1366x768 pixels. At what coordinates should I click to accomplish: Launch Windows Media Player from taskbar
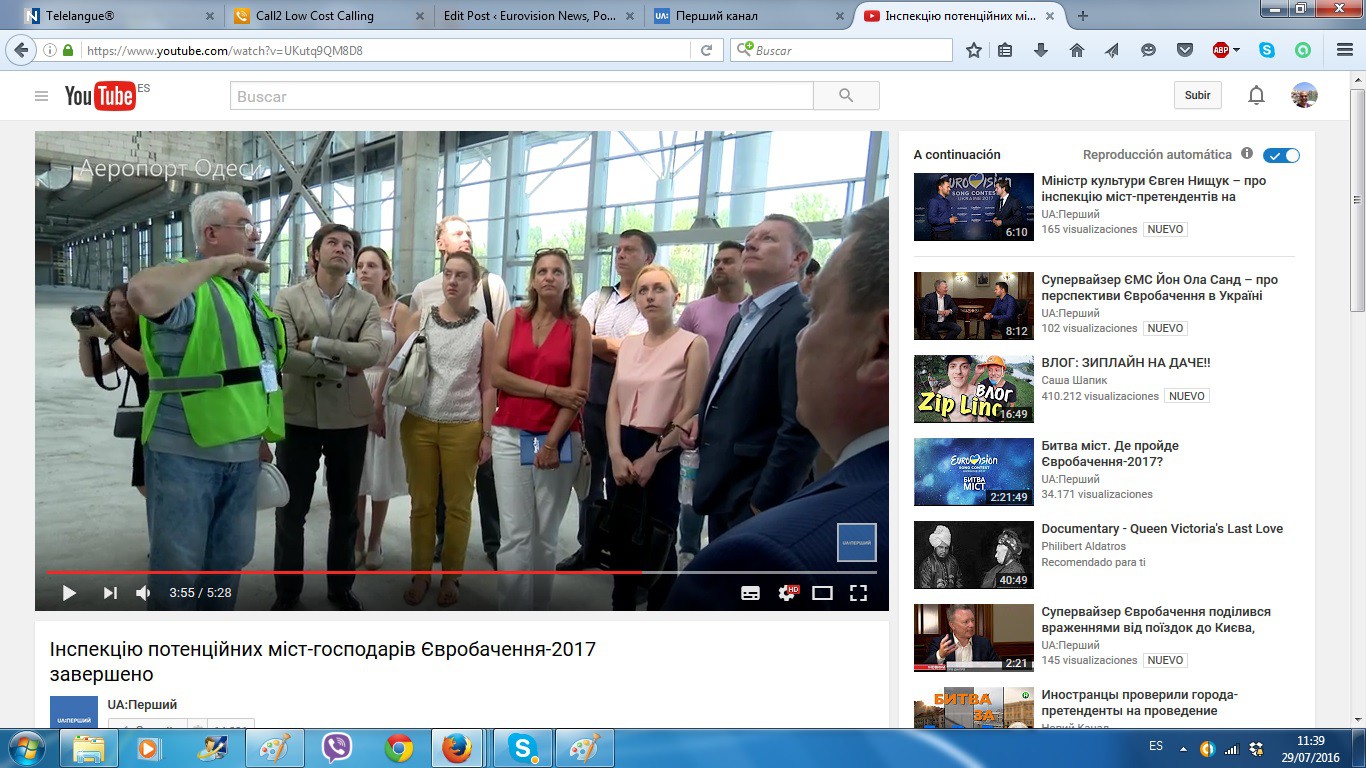(149, 748)
